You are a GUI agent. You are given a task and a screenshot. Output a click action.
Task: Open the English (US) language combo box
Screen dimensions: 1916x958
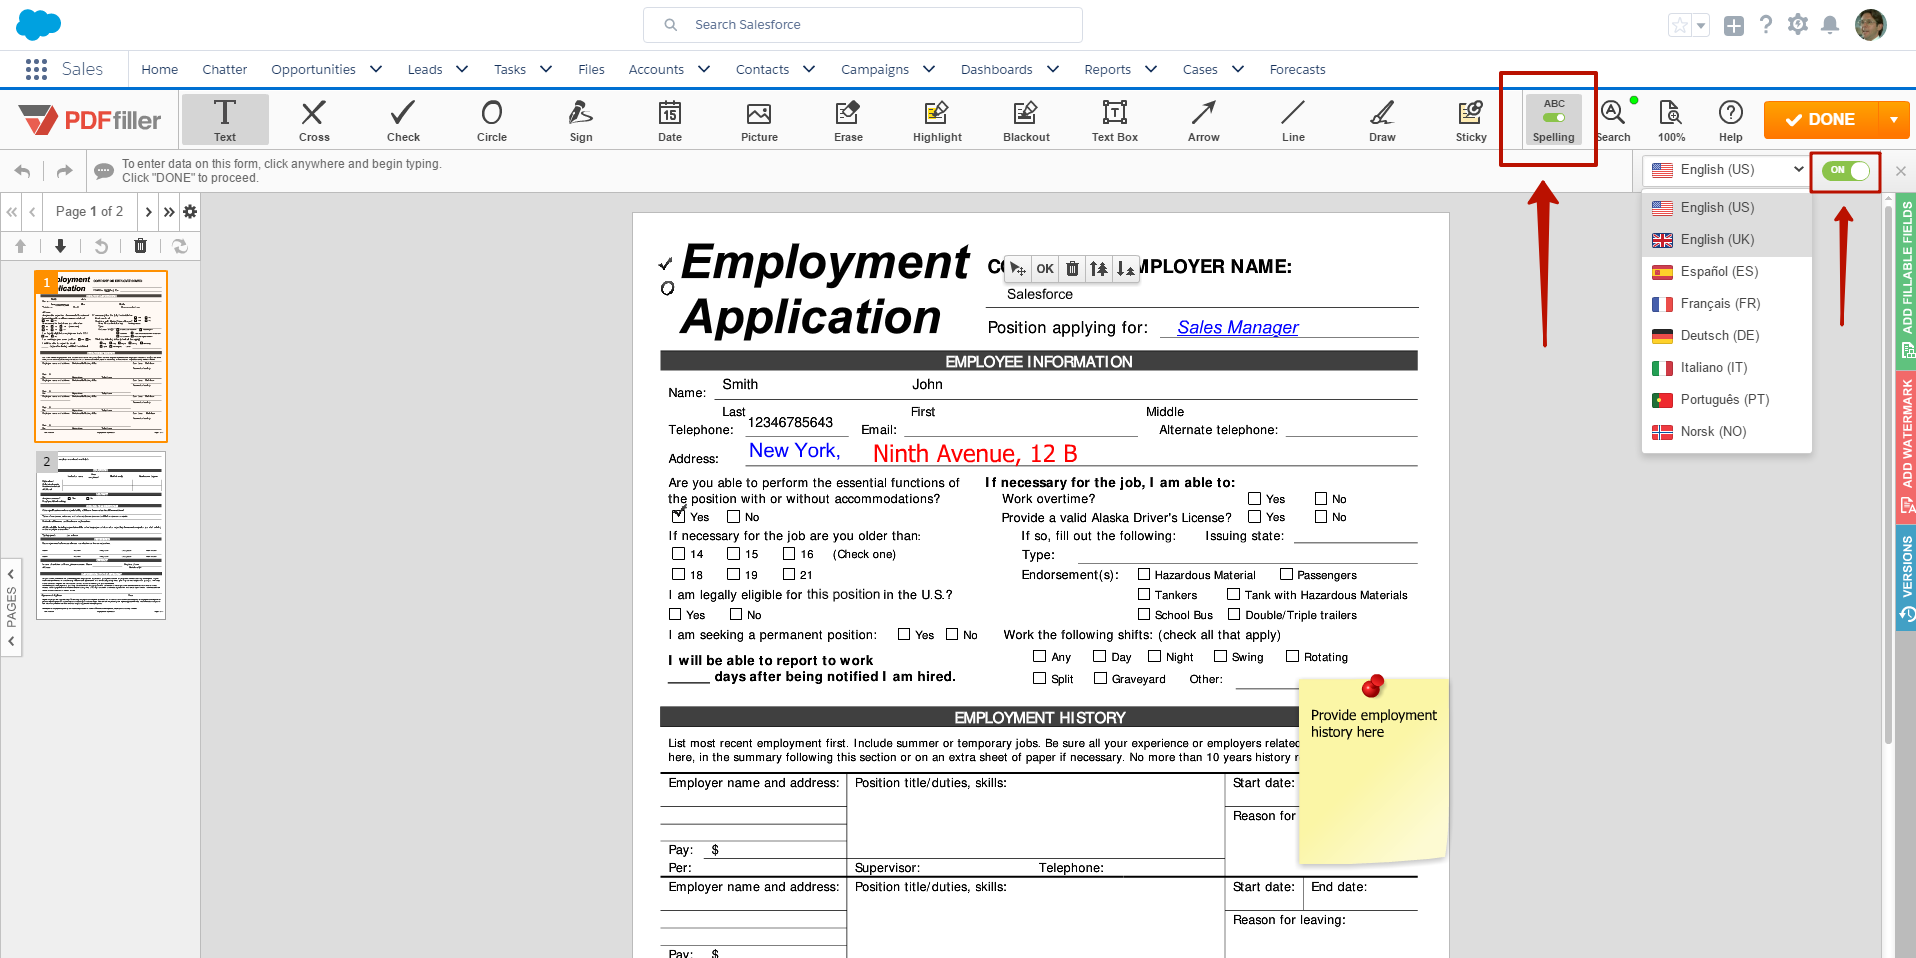[x=1726, y=170]
